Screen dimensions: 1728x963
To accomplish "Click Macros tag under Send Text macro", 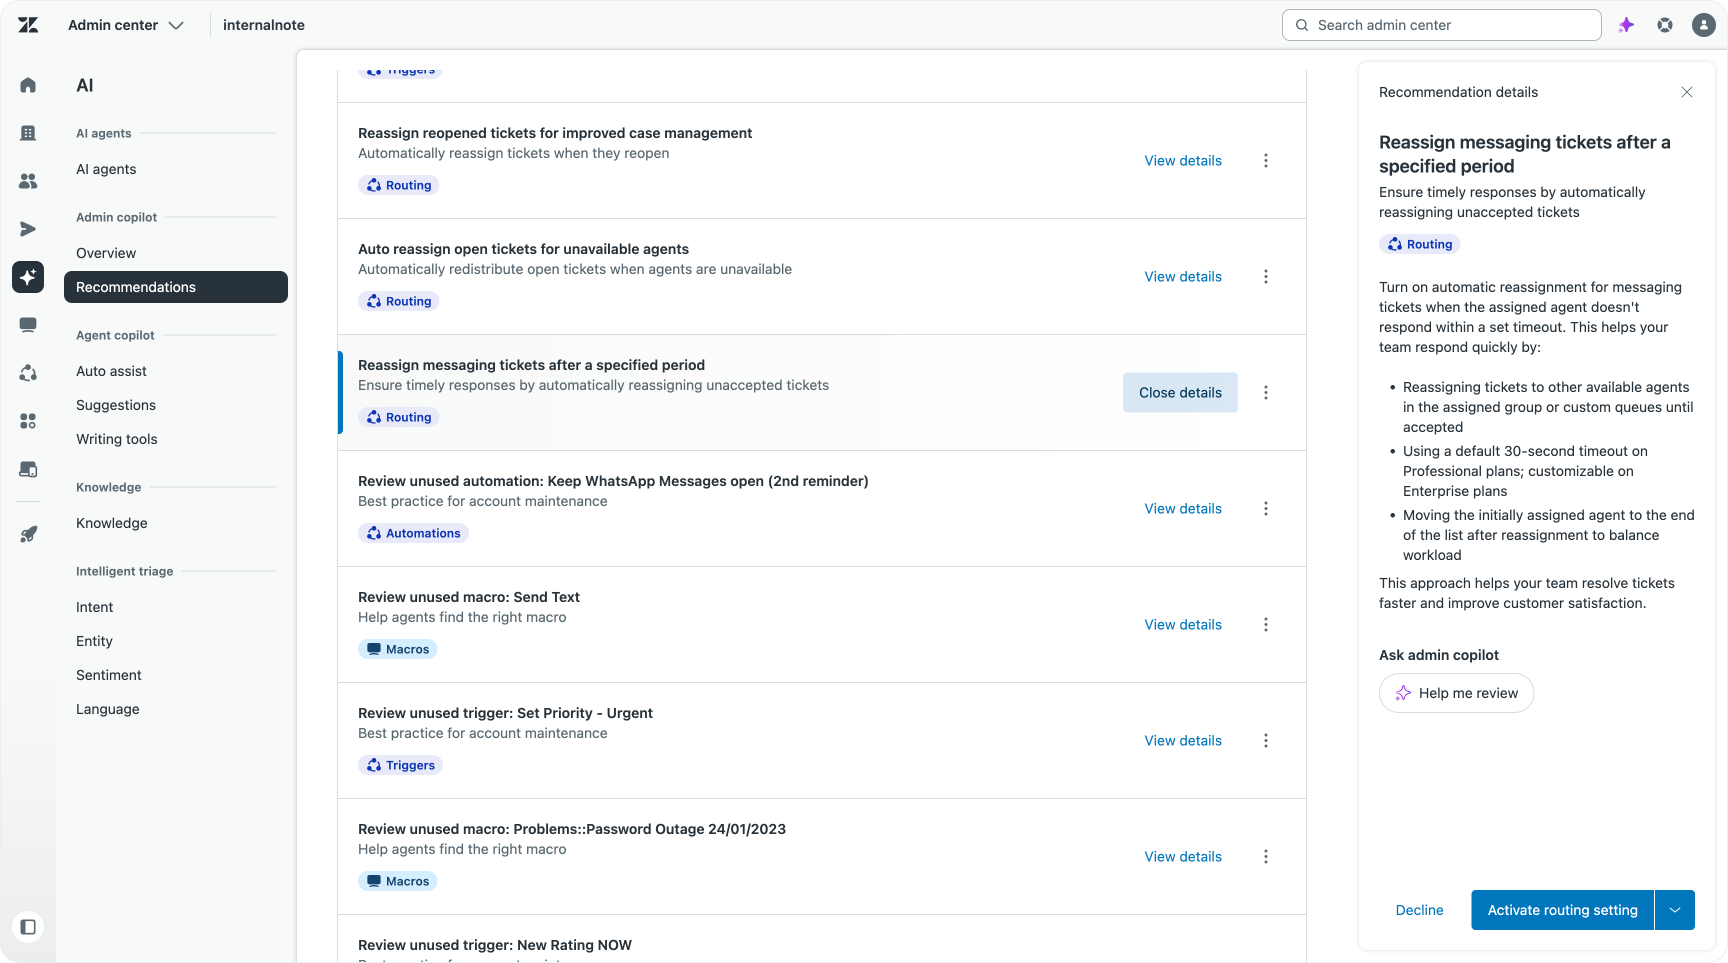I will tap(397, 649).
